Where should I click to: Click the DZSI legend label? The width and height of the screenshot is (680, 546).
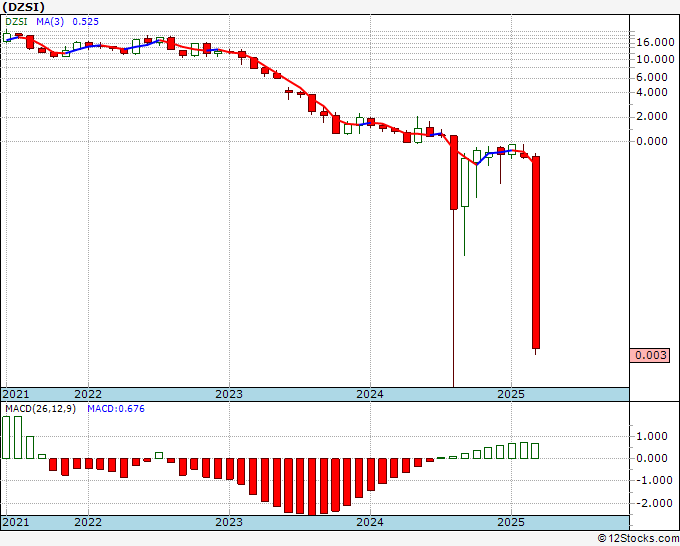pyautogui.click(x=16, y=22)
